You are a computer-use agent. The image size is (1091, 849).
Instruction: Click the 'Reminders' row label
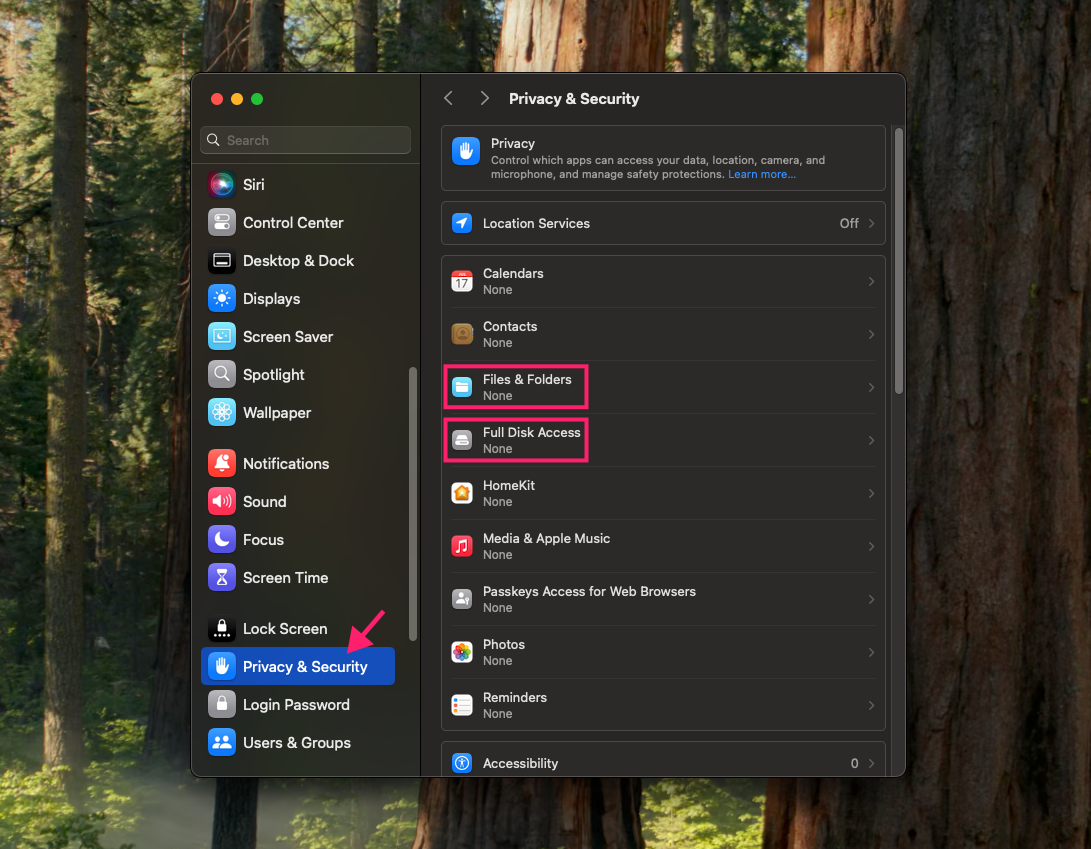tap(515, 697)
